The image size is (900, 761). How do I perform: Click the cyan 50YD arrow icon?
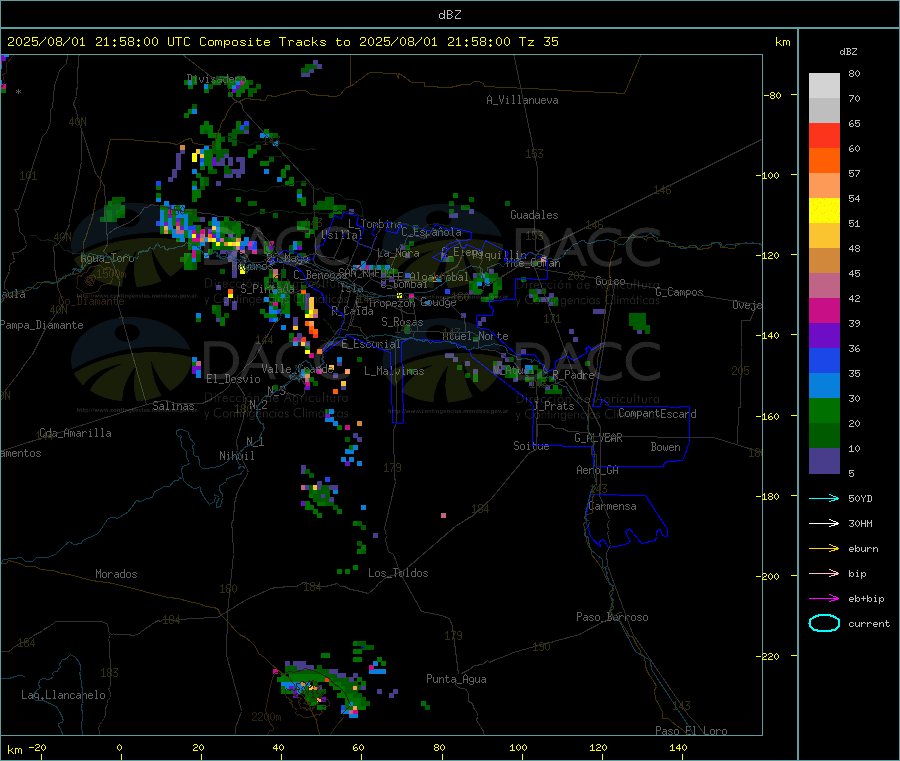(824, 498)
